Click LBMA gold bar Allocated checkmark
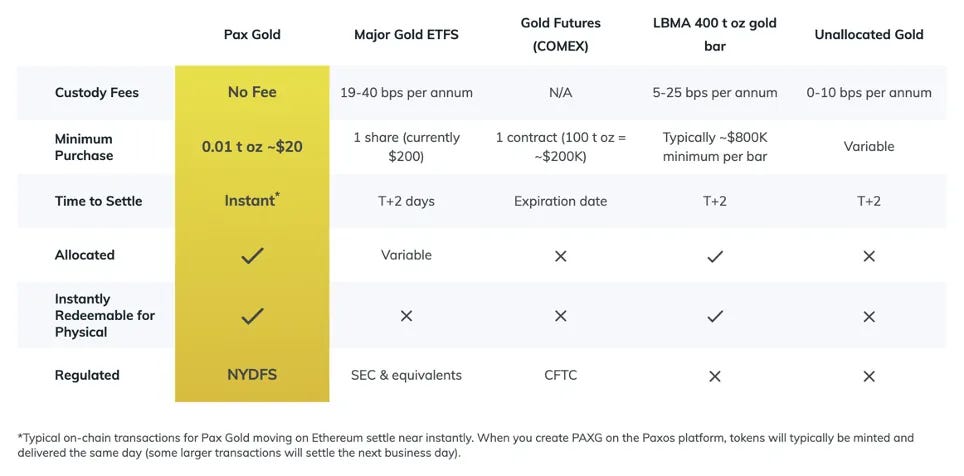 714,256
